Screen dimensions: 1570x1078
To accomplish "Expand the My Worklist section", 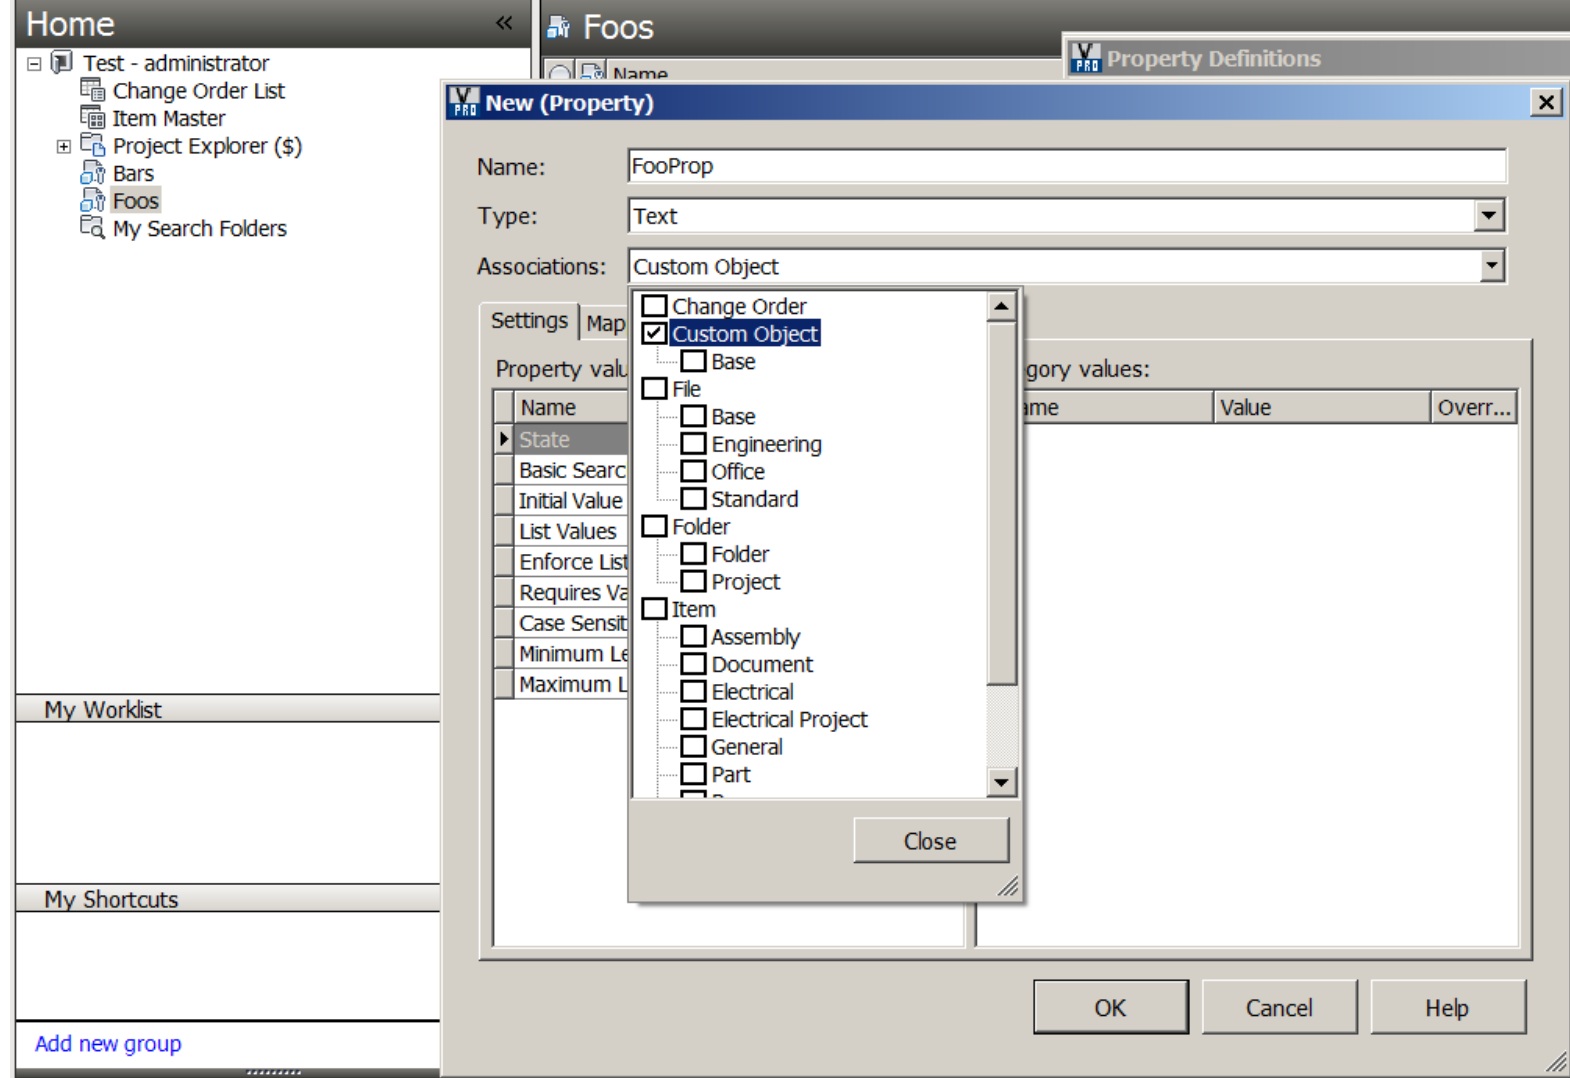I will coord(228,709).
